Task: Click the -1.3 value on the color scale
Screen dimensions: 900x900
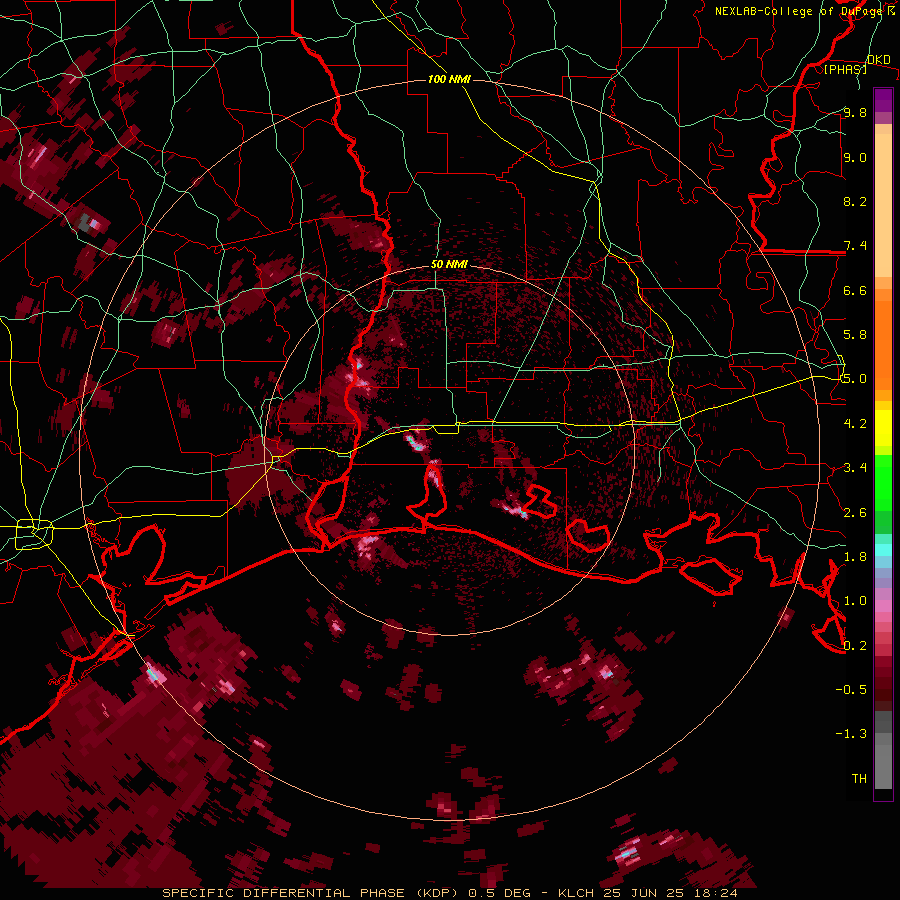Action: (851, 734)
